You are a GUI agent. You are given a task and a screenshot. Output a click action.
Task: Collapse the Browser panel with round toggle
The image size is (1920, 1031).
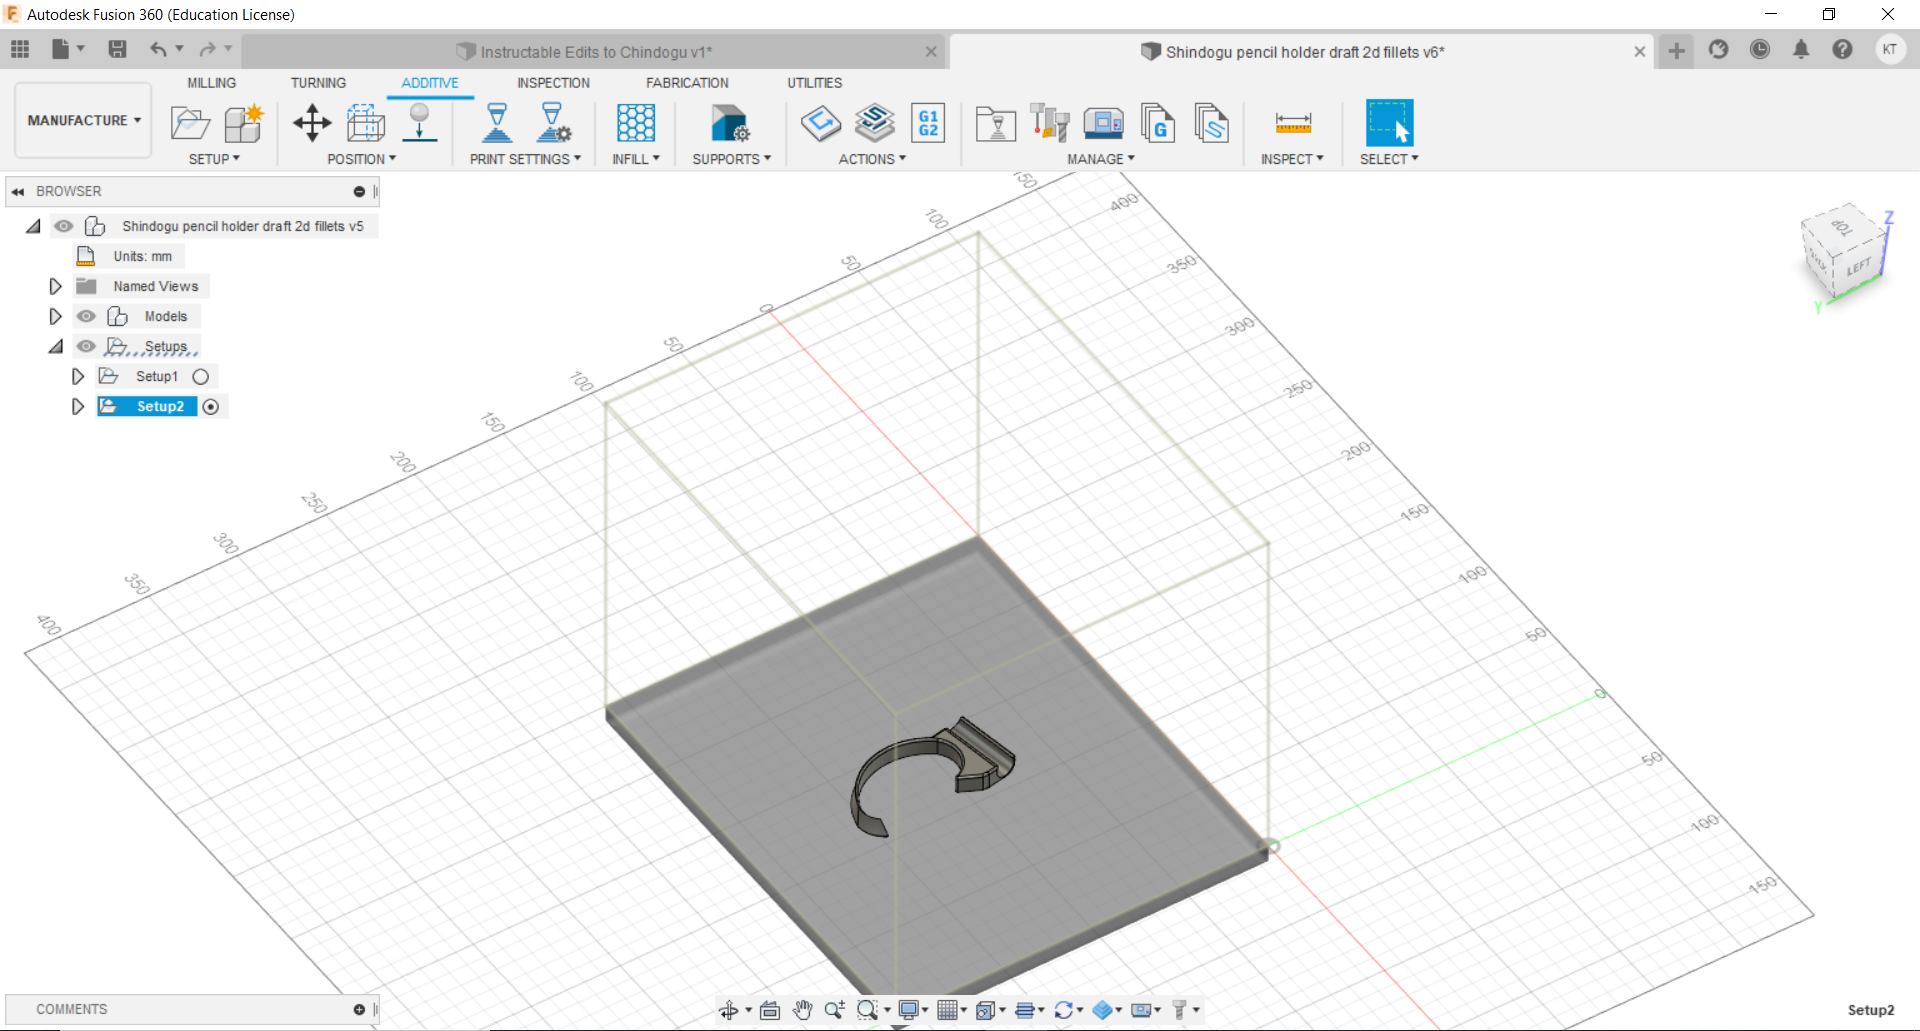[359, 191]
